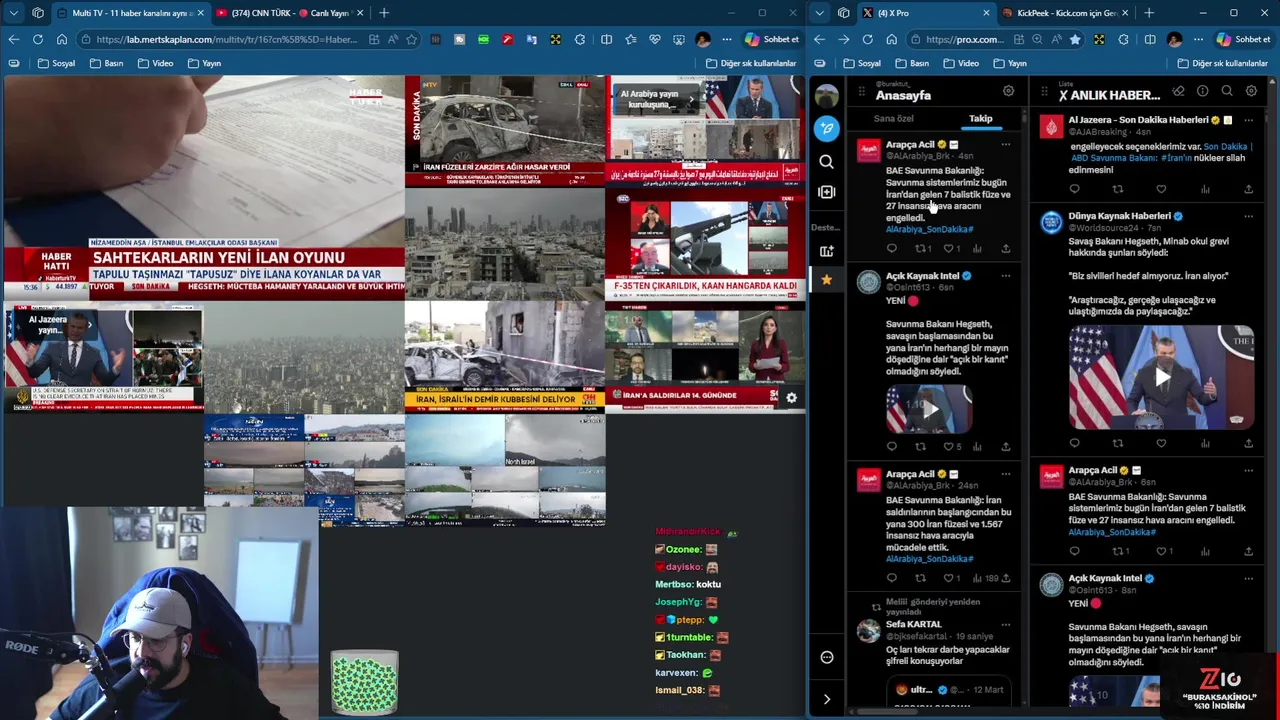Image resolution: width=1280 pixels, height=720 pixels.
Task: Click the Habertürk sahtekarların ilan oyunu stream
Action: 204,188
